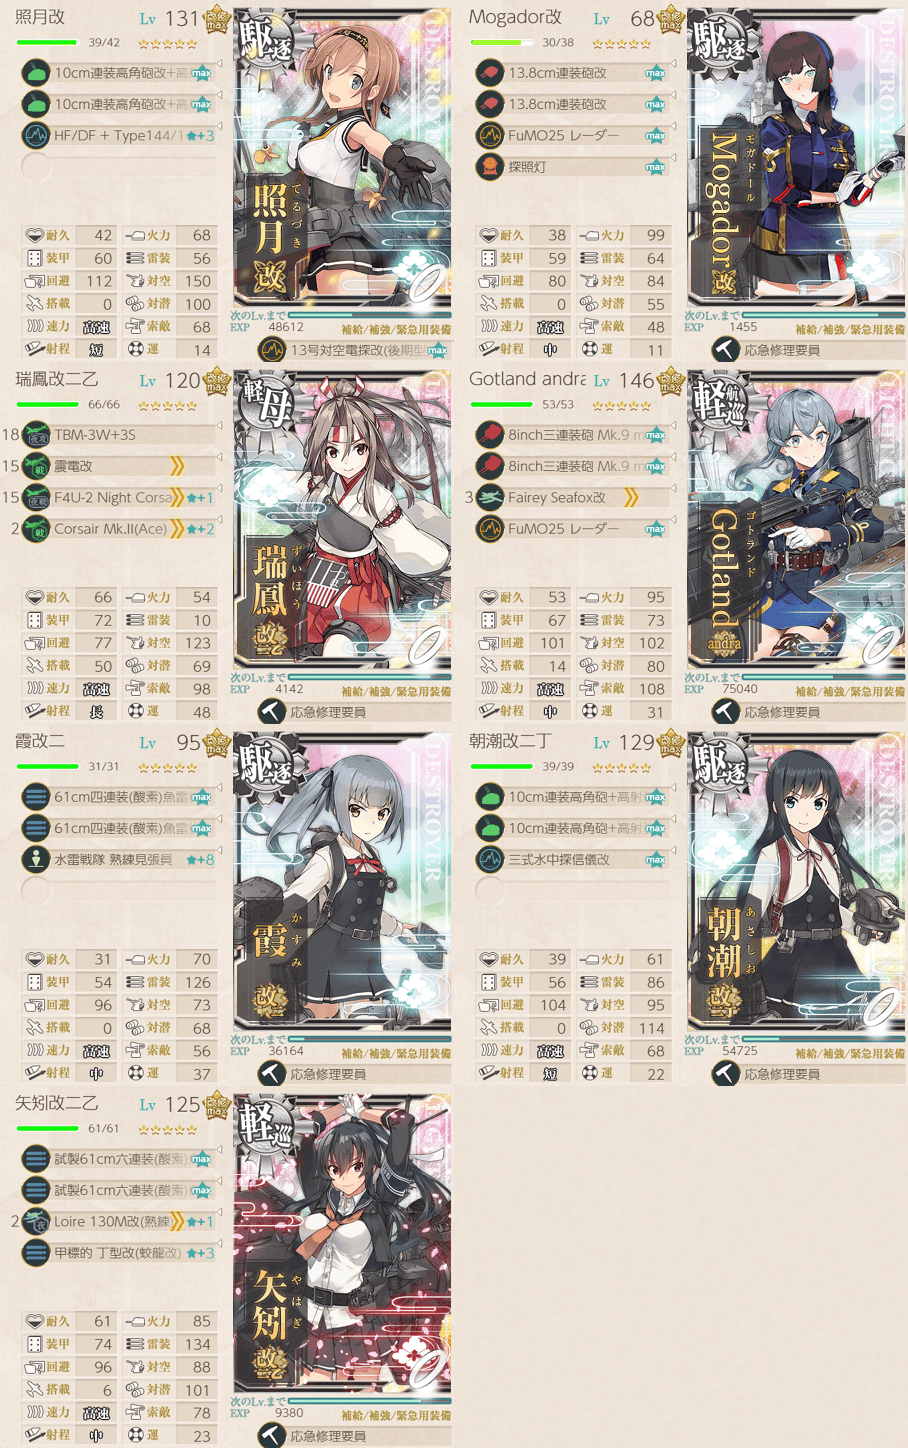Click 補給/補強/緊急用装備 label under 瑞鳳改二乙
Viewport: 908px width, 1448px height.
(x=396, y=691)
